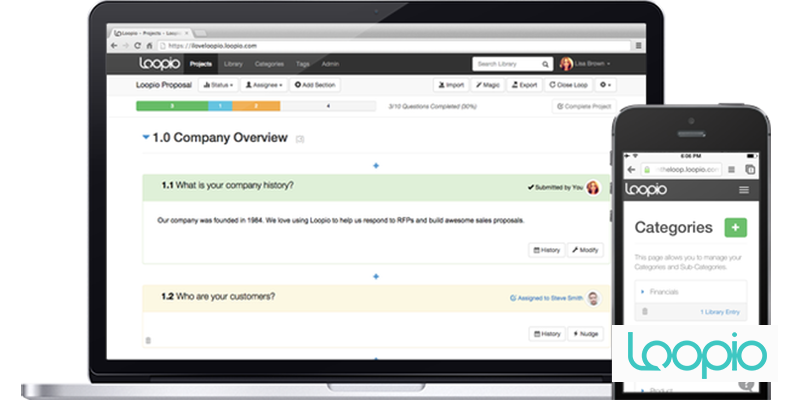This screenshot has height=400, width=800.
Task: Open the gear settings dropdown
Action: tap(605, 85)
